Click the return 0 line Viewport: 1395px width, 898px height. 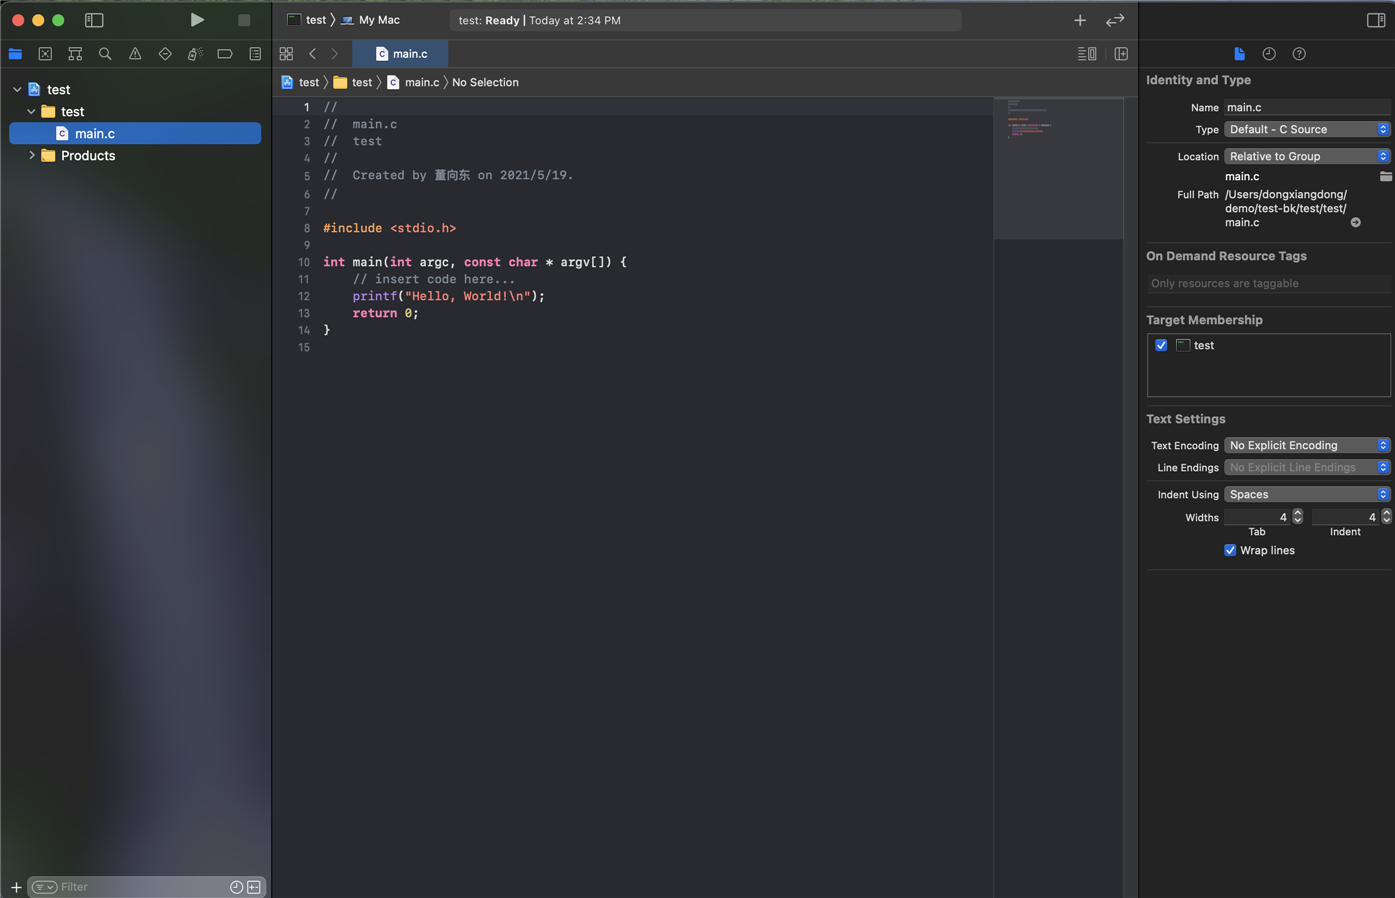[385, 314]
